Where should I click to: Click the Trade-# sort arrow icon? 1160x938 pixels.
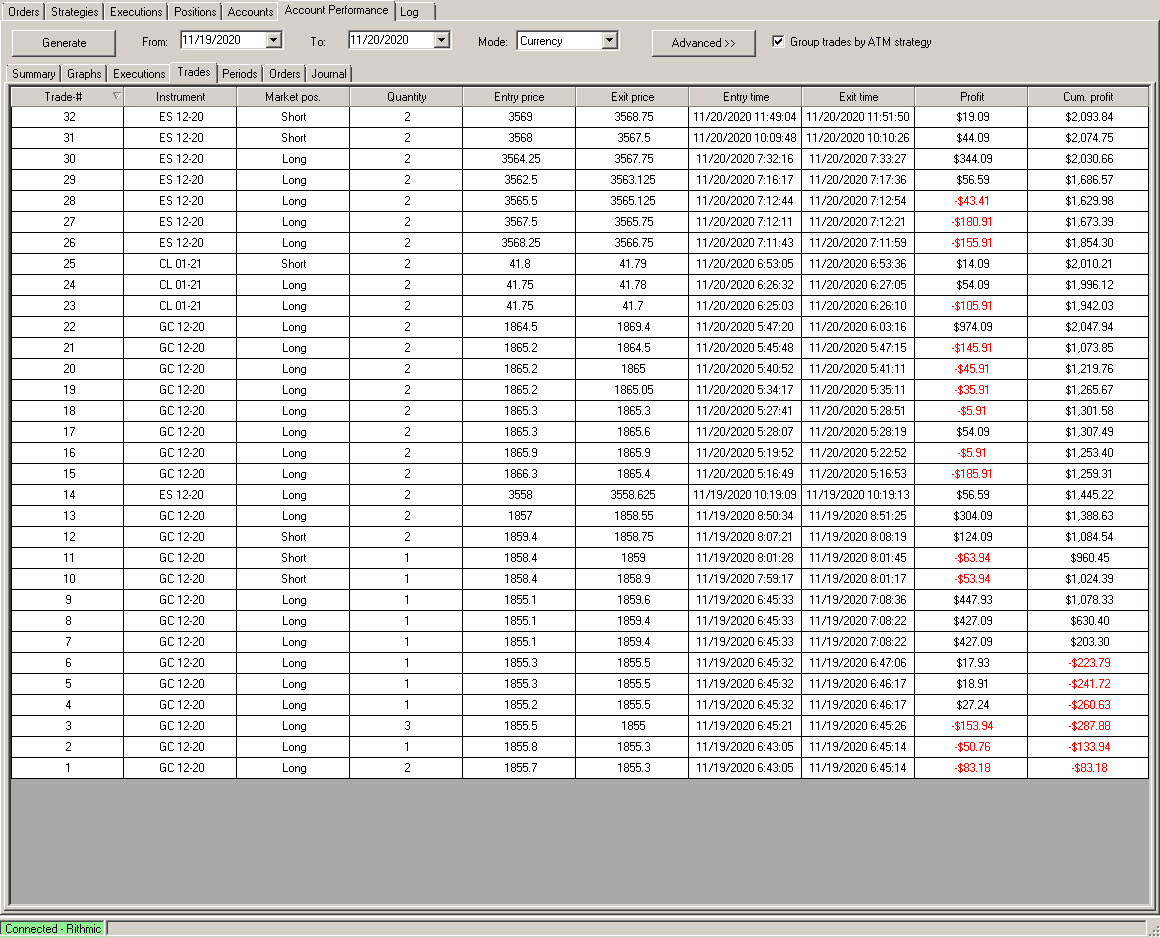pos(116,95)
